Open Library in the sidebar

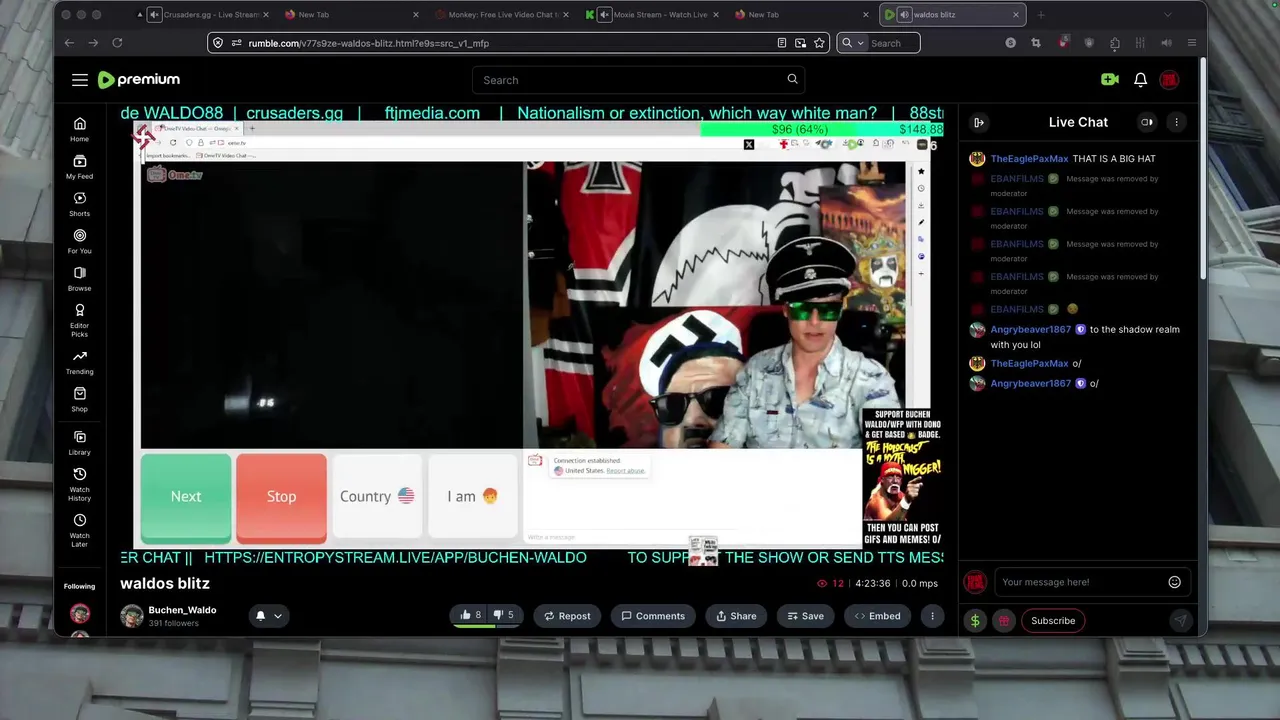point(80,443)
